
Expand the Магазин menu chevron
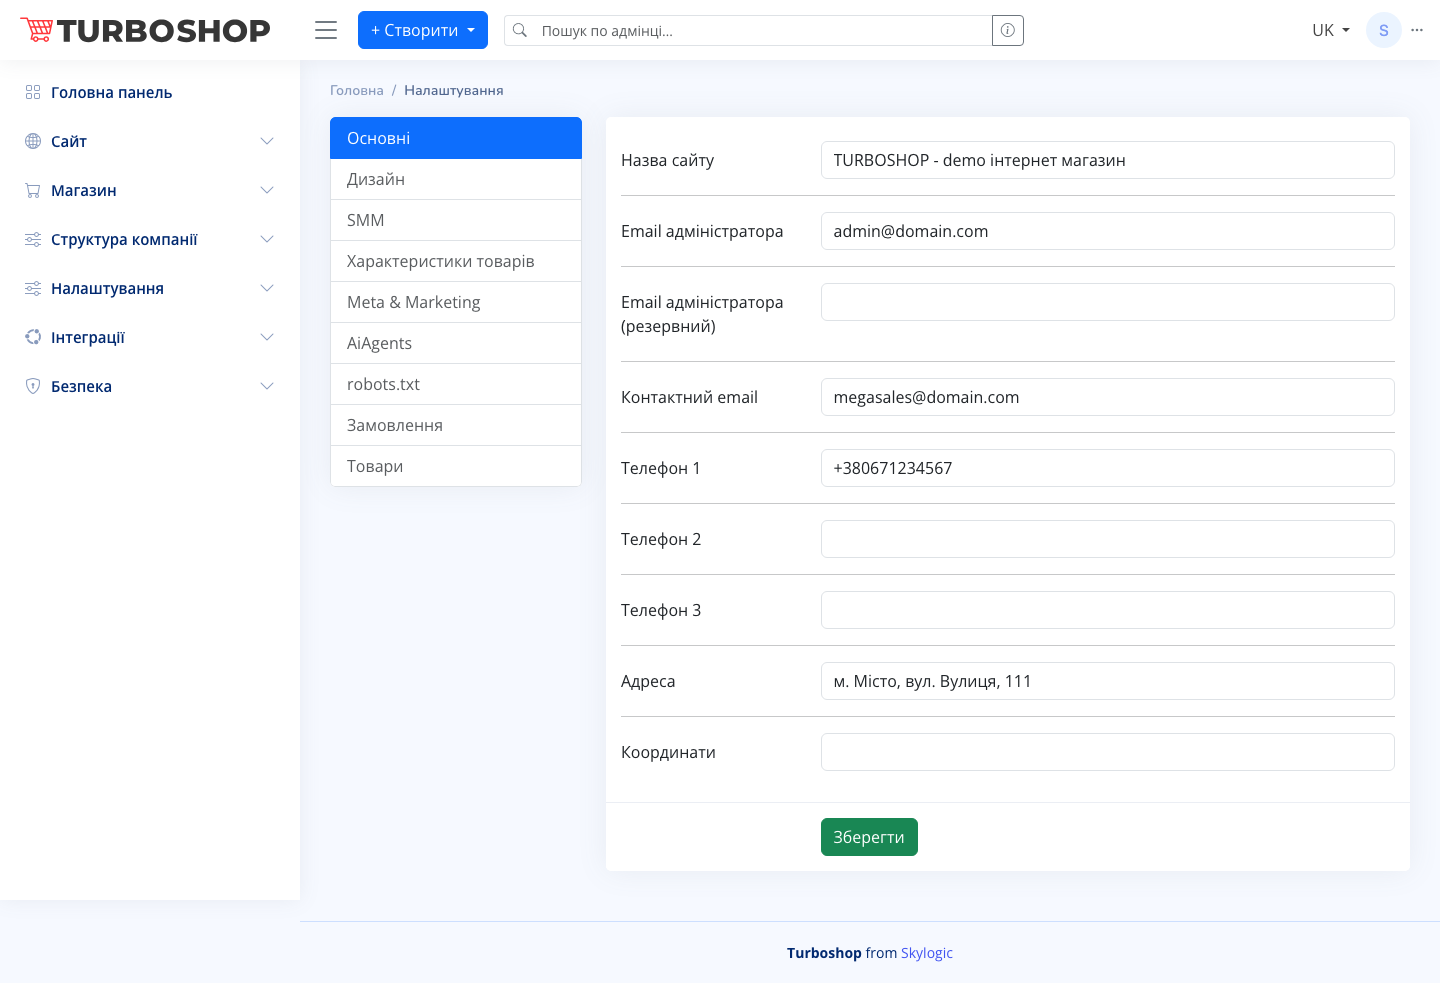(267, 190)
